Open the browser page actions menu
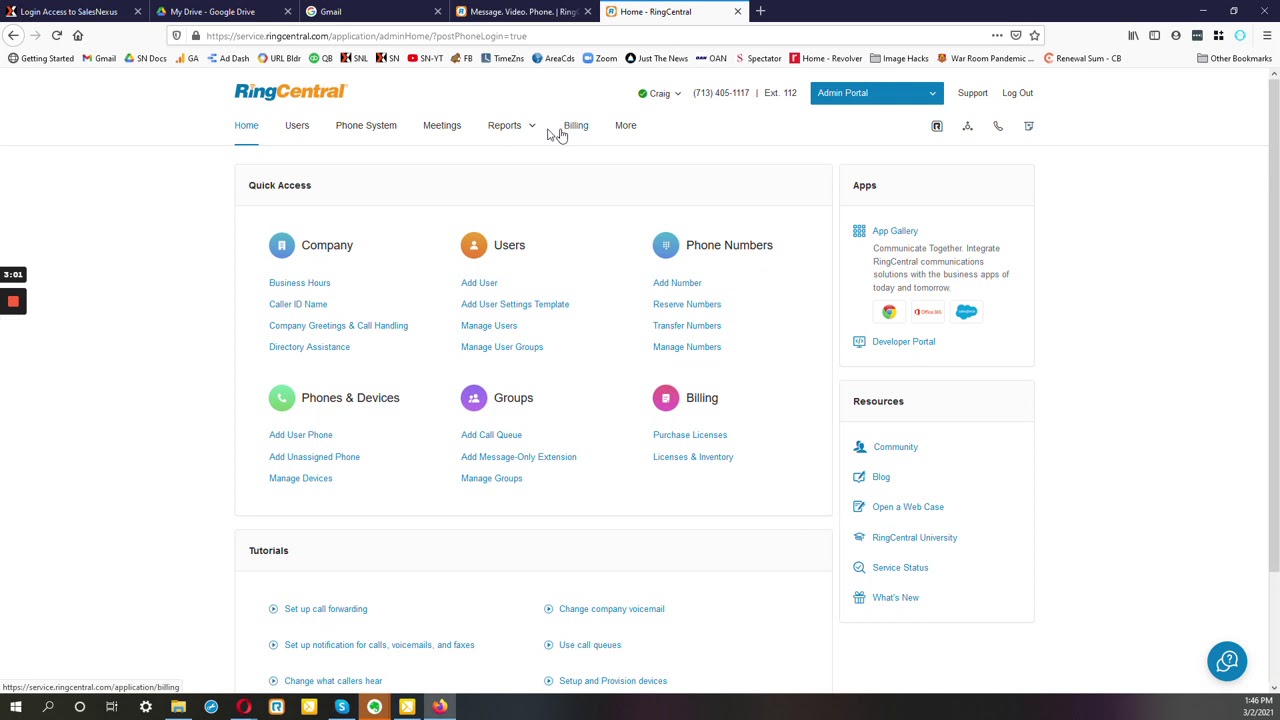Image resolution: width=1280 pixels, height=720 pixels. click(x=997, y=35)
